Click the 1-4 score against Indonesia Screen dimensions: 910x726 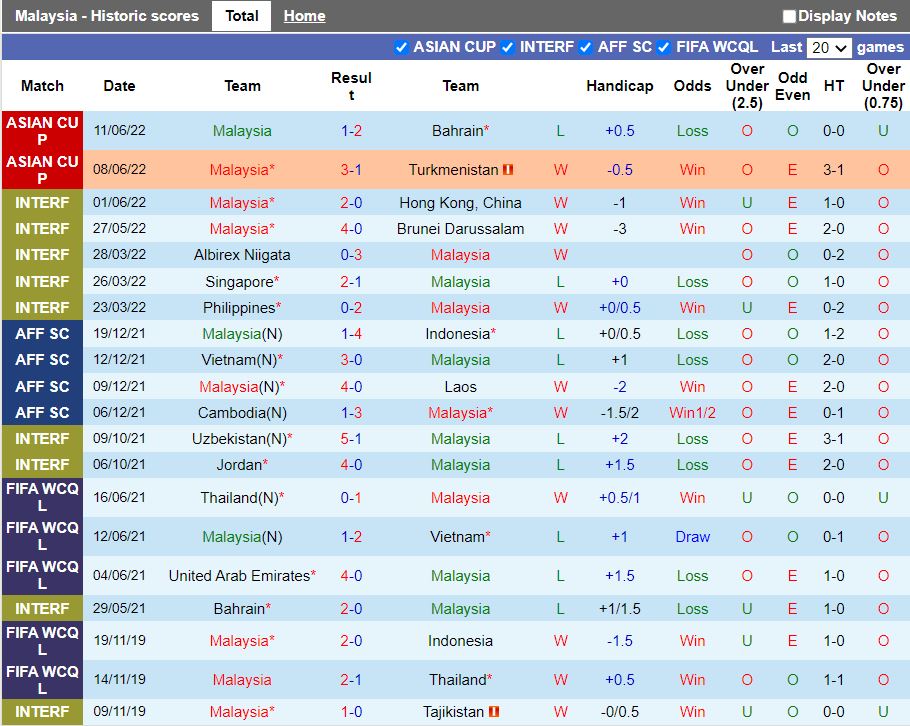[351, 334]
